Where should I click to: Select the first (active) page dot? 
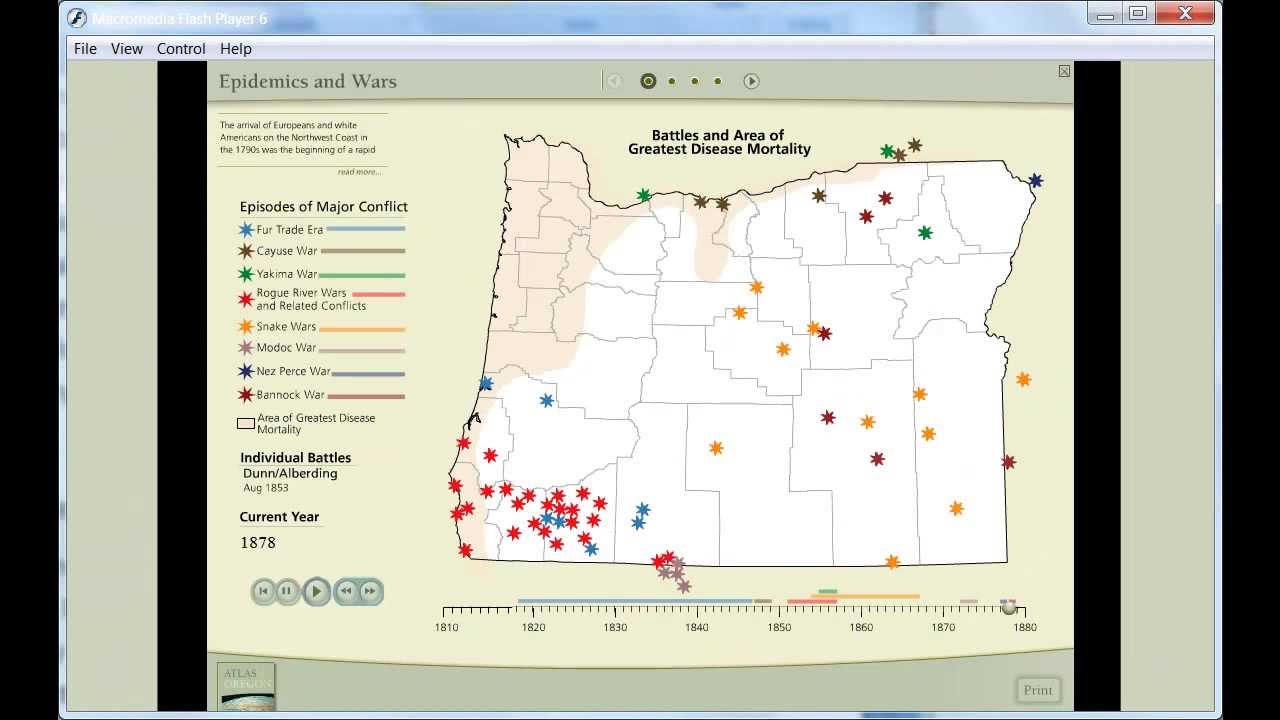(648, 81)
